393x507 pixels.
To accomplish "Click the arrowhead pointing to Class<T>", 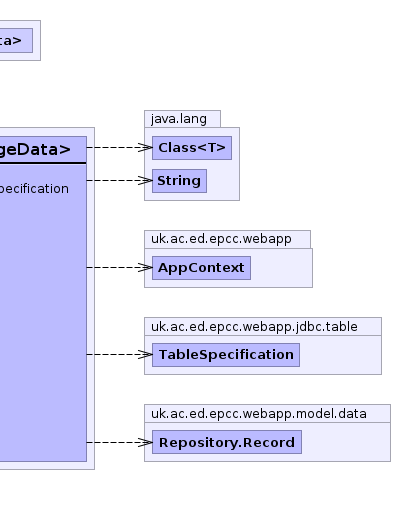I will click(146, 147).
